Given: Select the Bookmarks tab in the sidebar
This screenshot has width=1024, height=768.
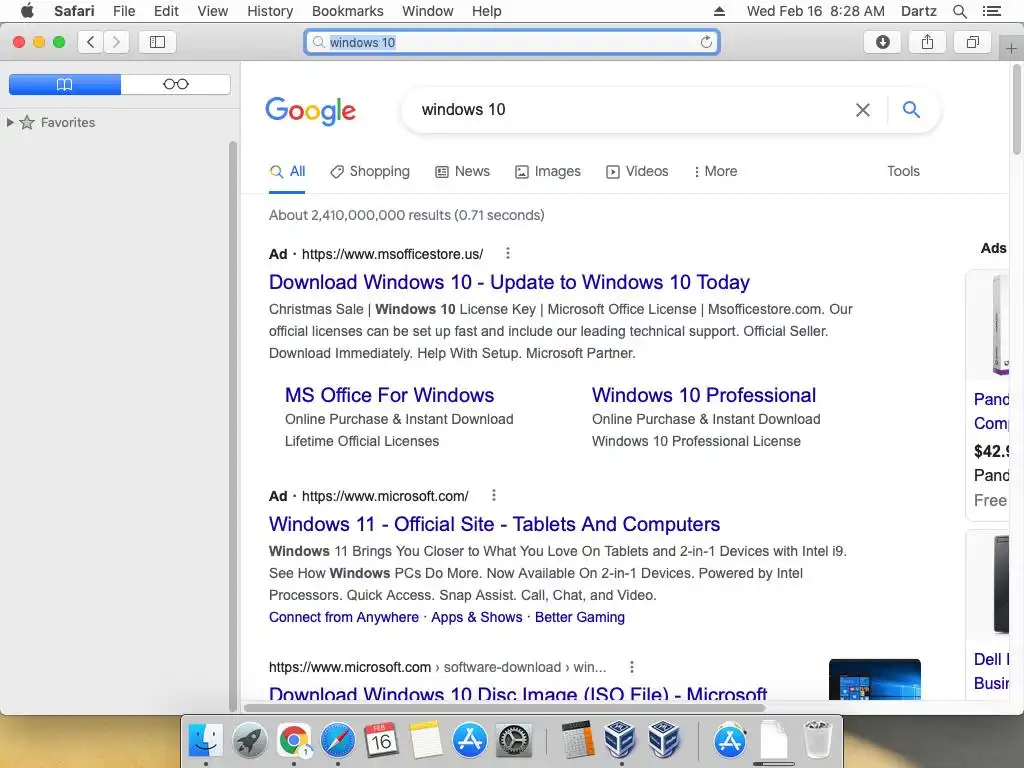Looking at the screenshot, I should 65,84.
